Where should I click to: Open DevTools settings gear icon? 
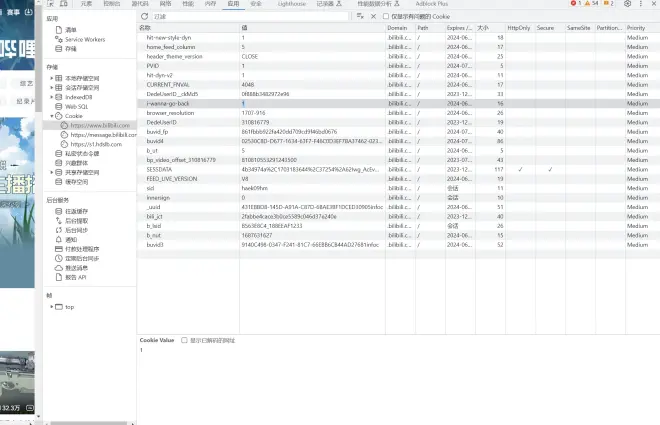click(x=627, y=4)
